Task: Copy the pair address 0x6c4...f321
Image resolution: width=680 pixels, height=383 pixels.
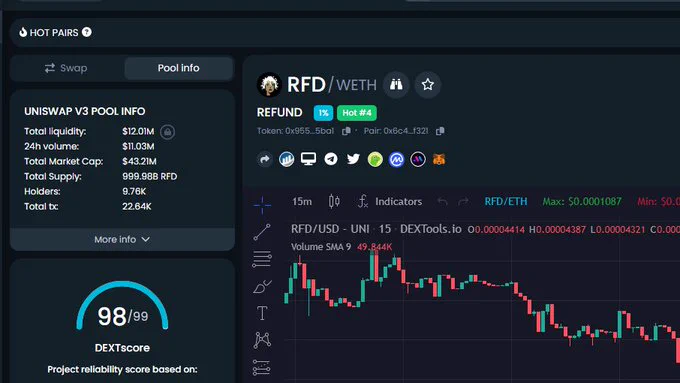Action: point(440,131)
